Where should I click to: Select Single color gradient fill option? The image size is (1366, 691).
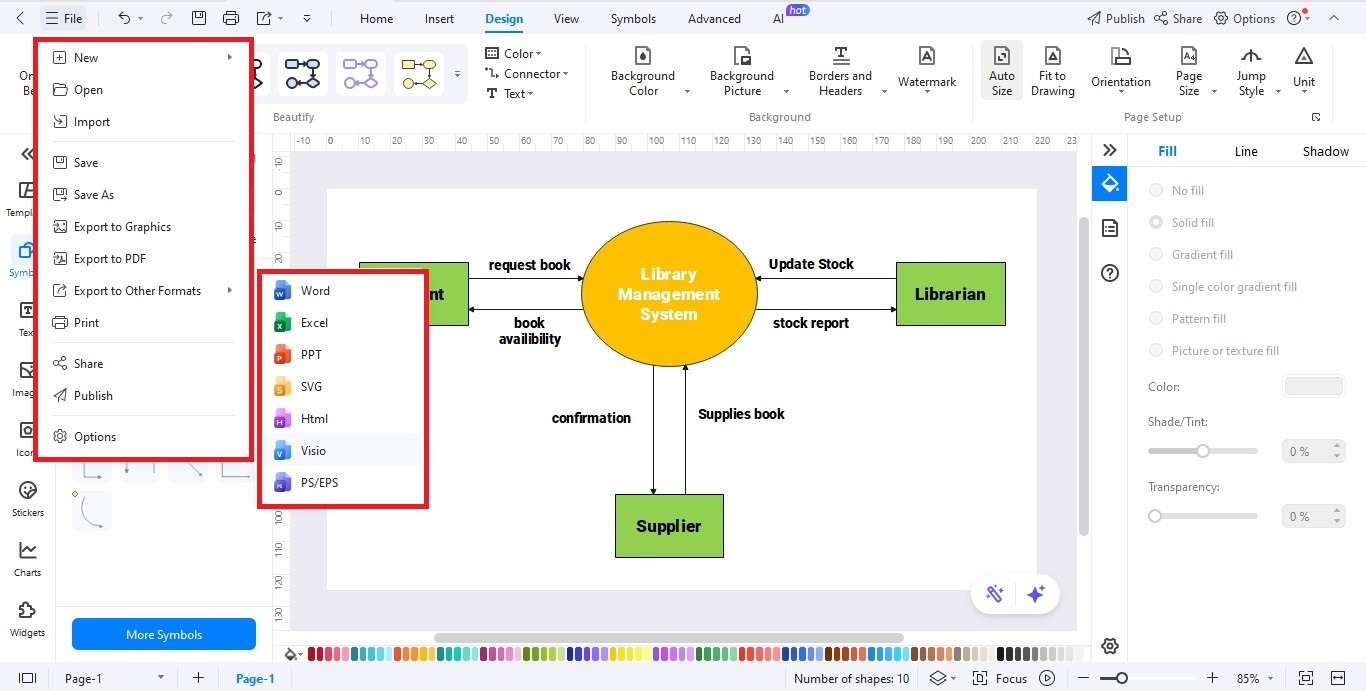click(x=1156, y=286)
